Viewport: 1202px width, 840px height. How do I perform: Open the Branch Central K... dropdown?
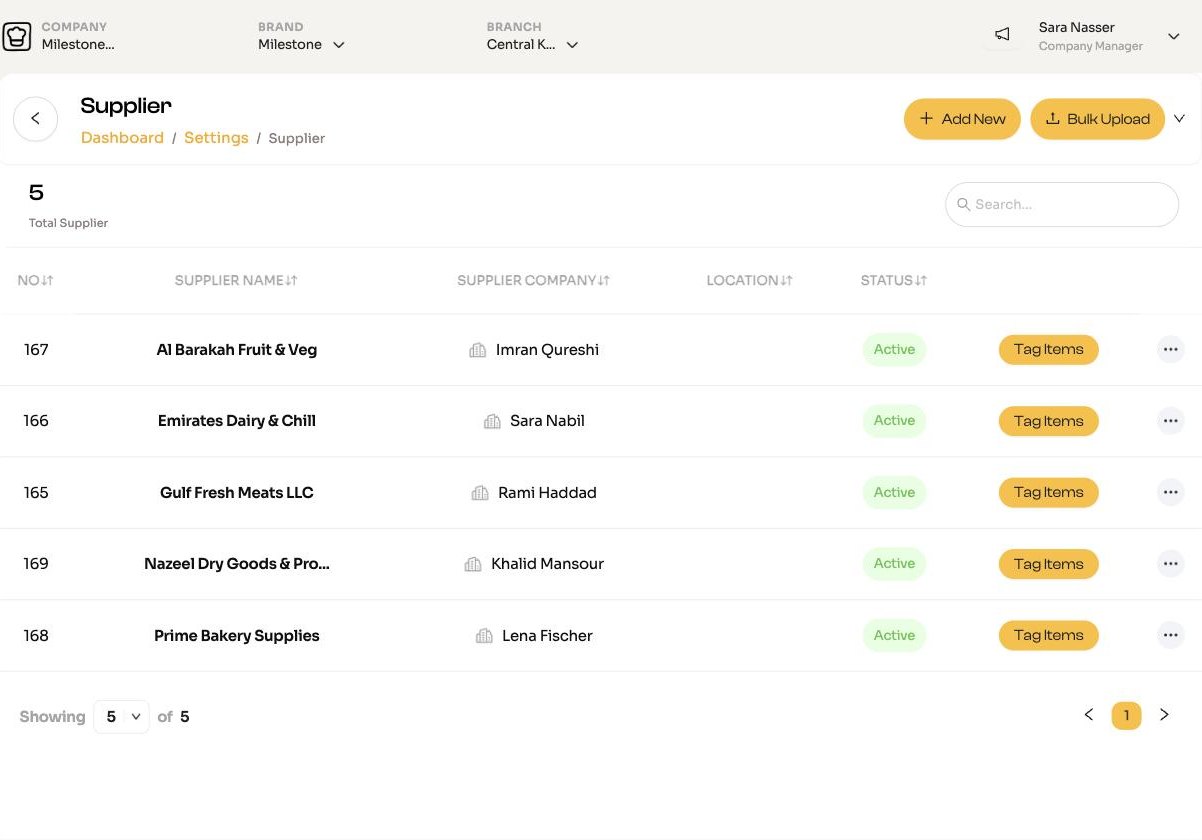pyautogui.click(x=532, y=44)
